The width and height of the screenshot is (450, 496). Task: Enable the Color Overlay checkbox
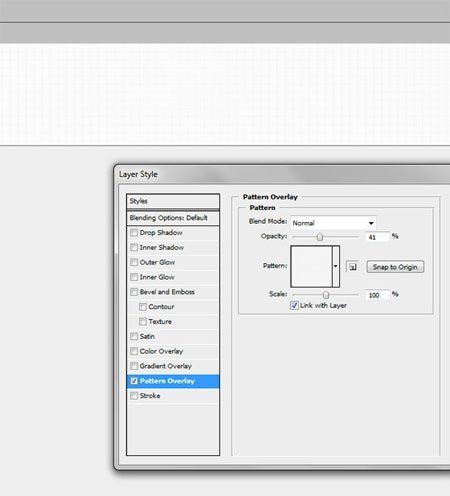tap(134, 351)
